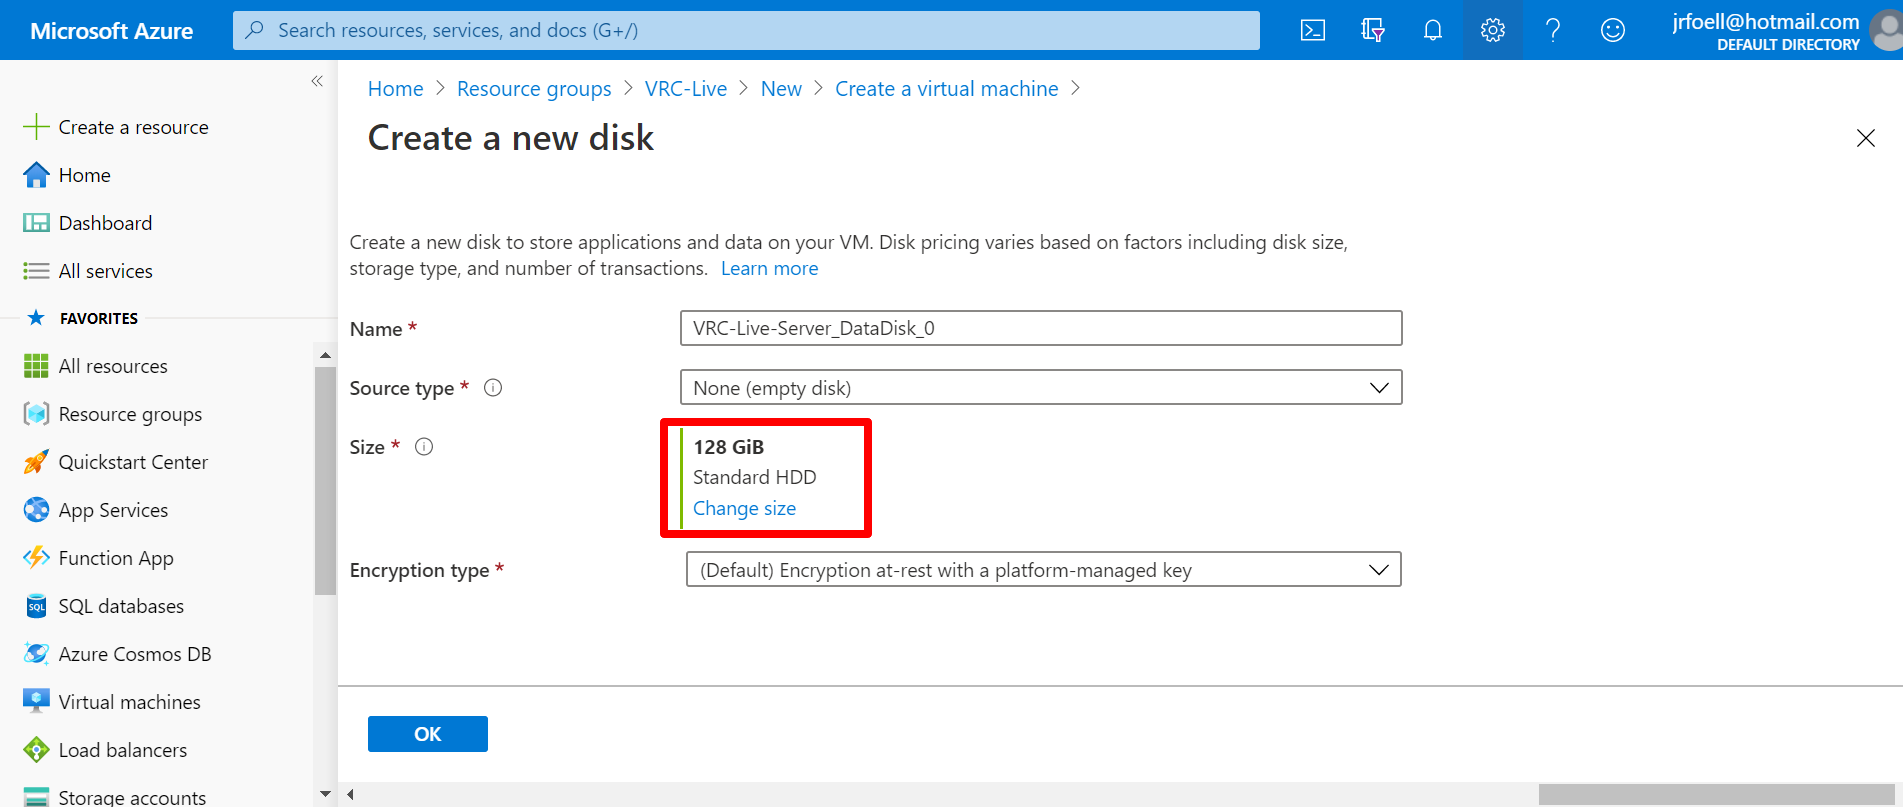This screenshot has height=807, width=1903.
Task: Click the Storage accounts icon
Action: coord(36,797)
